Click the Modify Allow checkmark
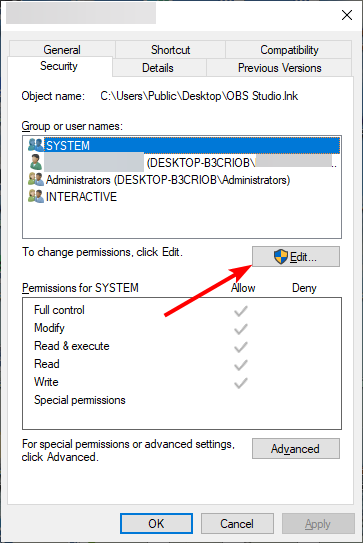Screen dimensions: 363x543 [241, 329]
